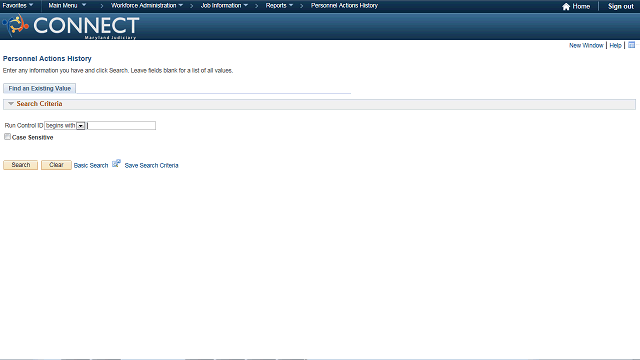Click the CONNECT Maryland Judiciary logo
The width and height of the screenshot is (640, 360).
pos(71,27)
